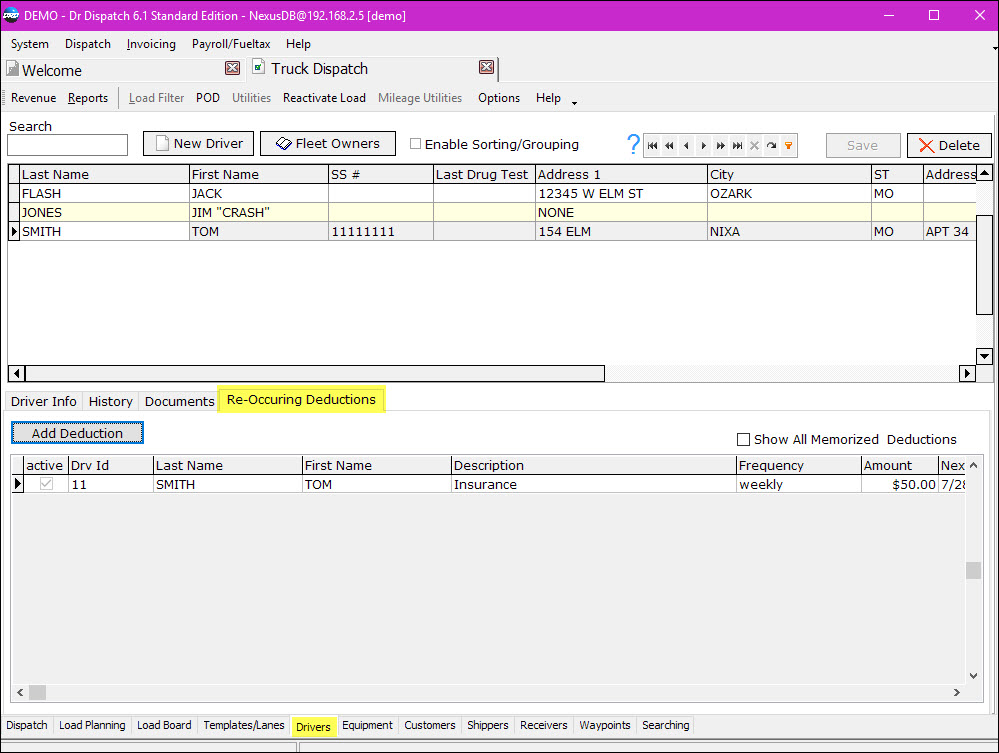This screenshot has width=999, height=753.
Task: Switch to the Driver Info tab
Action: pos(43,401)
